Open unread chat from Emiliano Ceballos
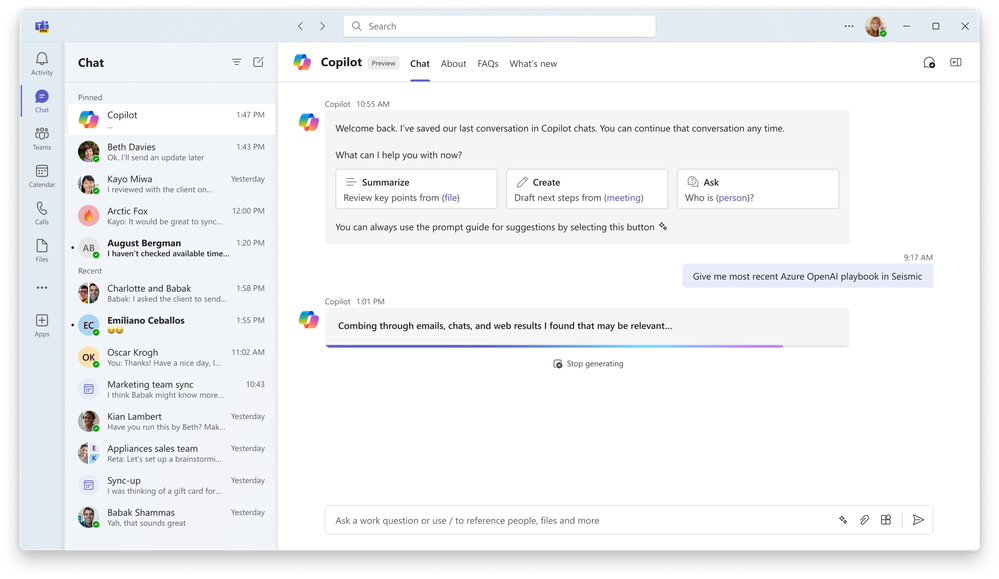This screenshot has width=999, height=579. [x=171, y=325]
